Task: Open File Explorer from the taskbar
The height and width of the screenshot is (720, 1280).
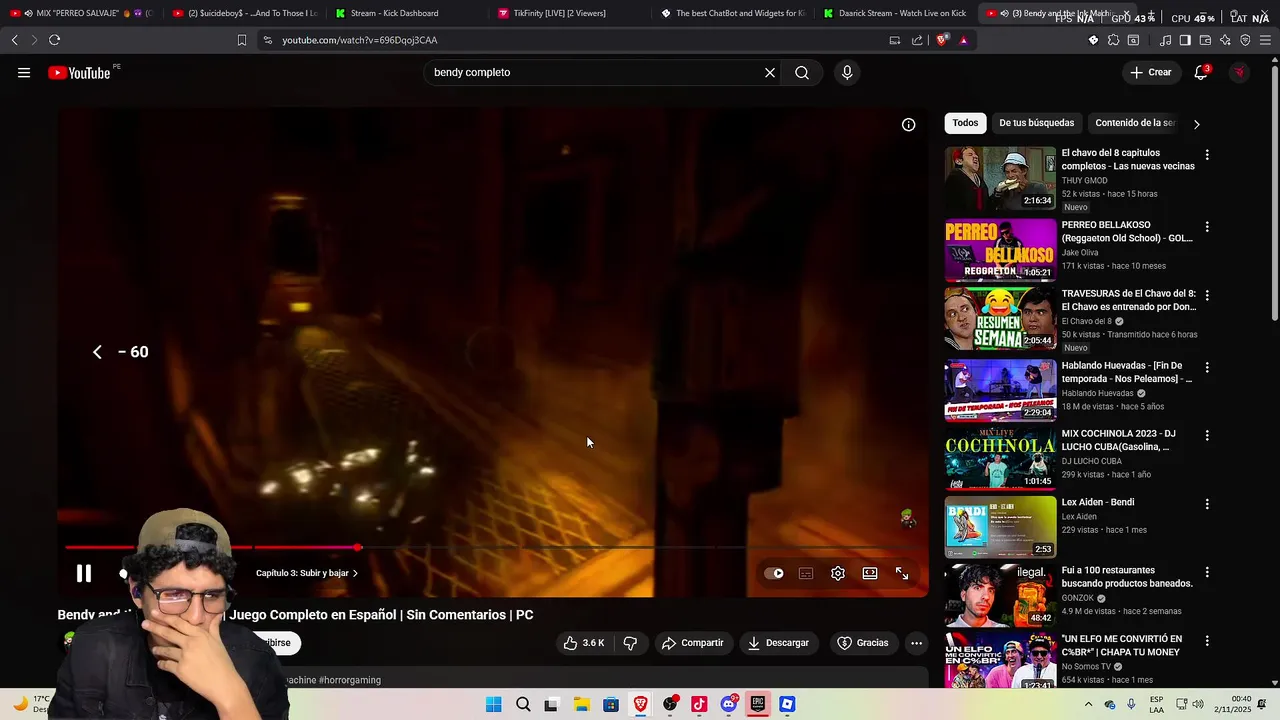Action: click(x=581, y=704)
